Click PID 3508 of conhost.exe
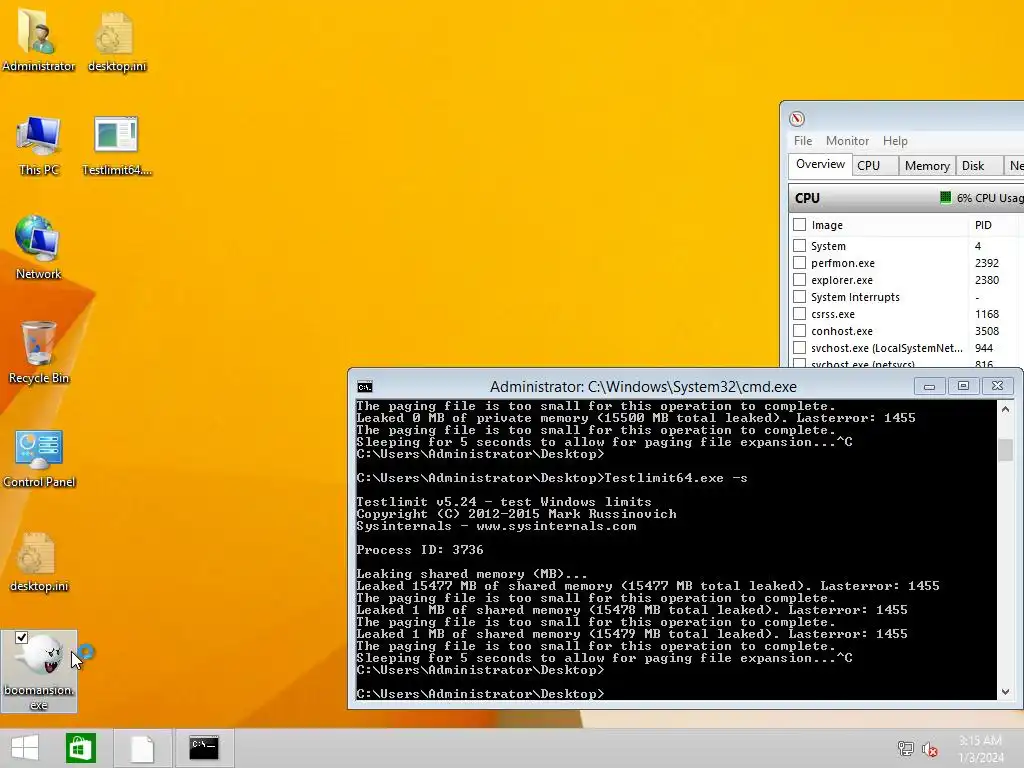This screenshot has width=1024, height=768. (x=987, y=331)
